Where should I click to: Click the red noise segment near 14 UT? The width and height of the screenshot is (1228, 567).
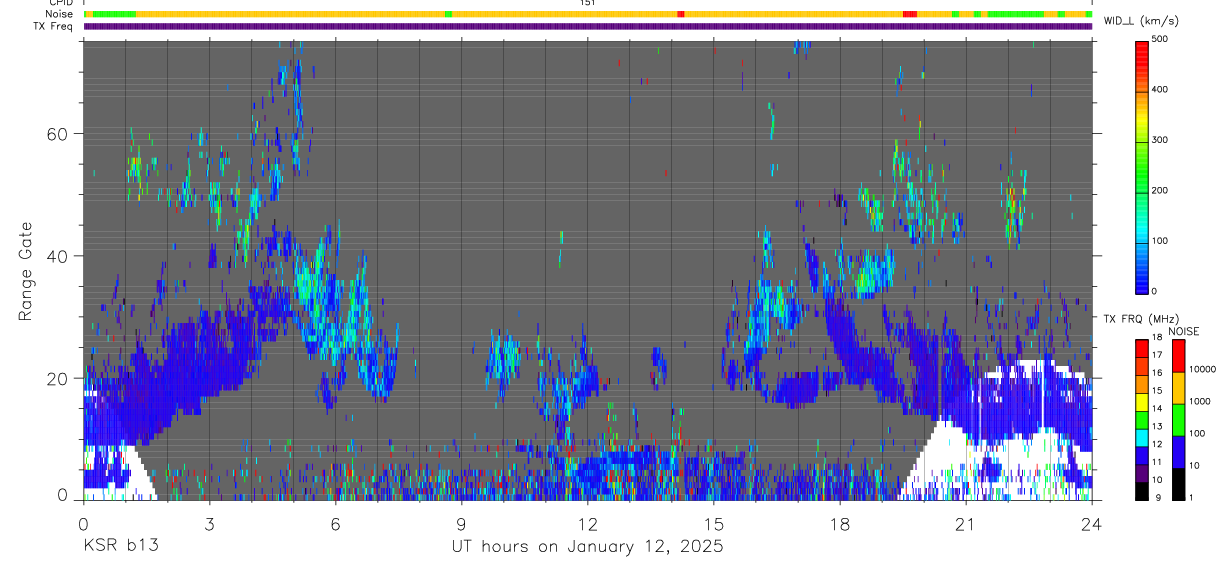680,14
